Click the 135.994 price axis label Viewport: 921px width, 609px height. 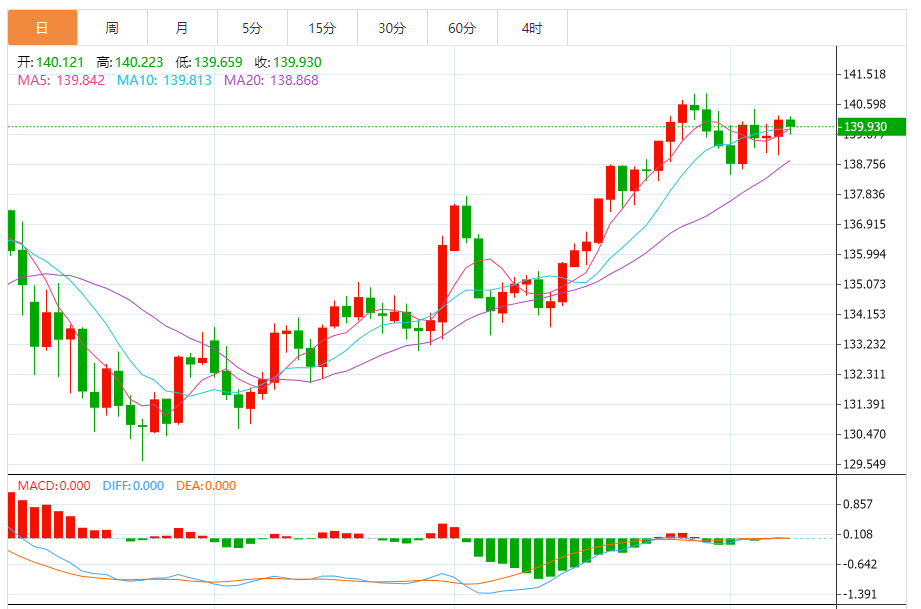pyautogui.click(x=864, y=254)
